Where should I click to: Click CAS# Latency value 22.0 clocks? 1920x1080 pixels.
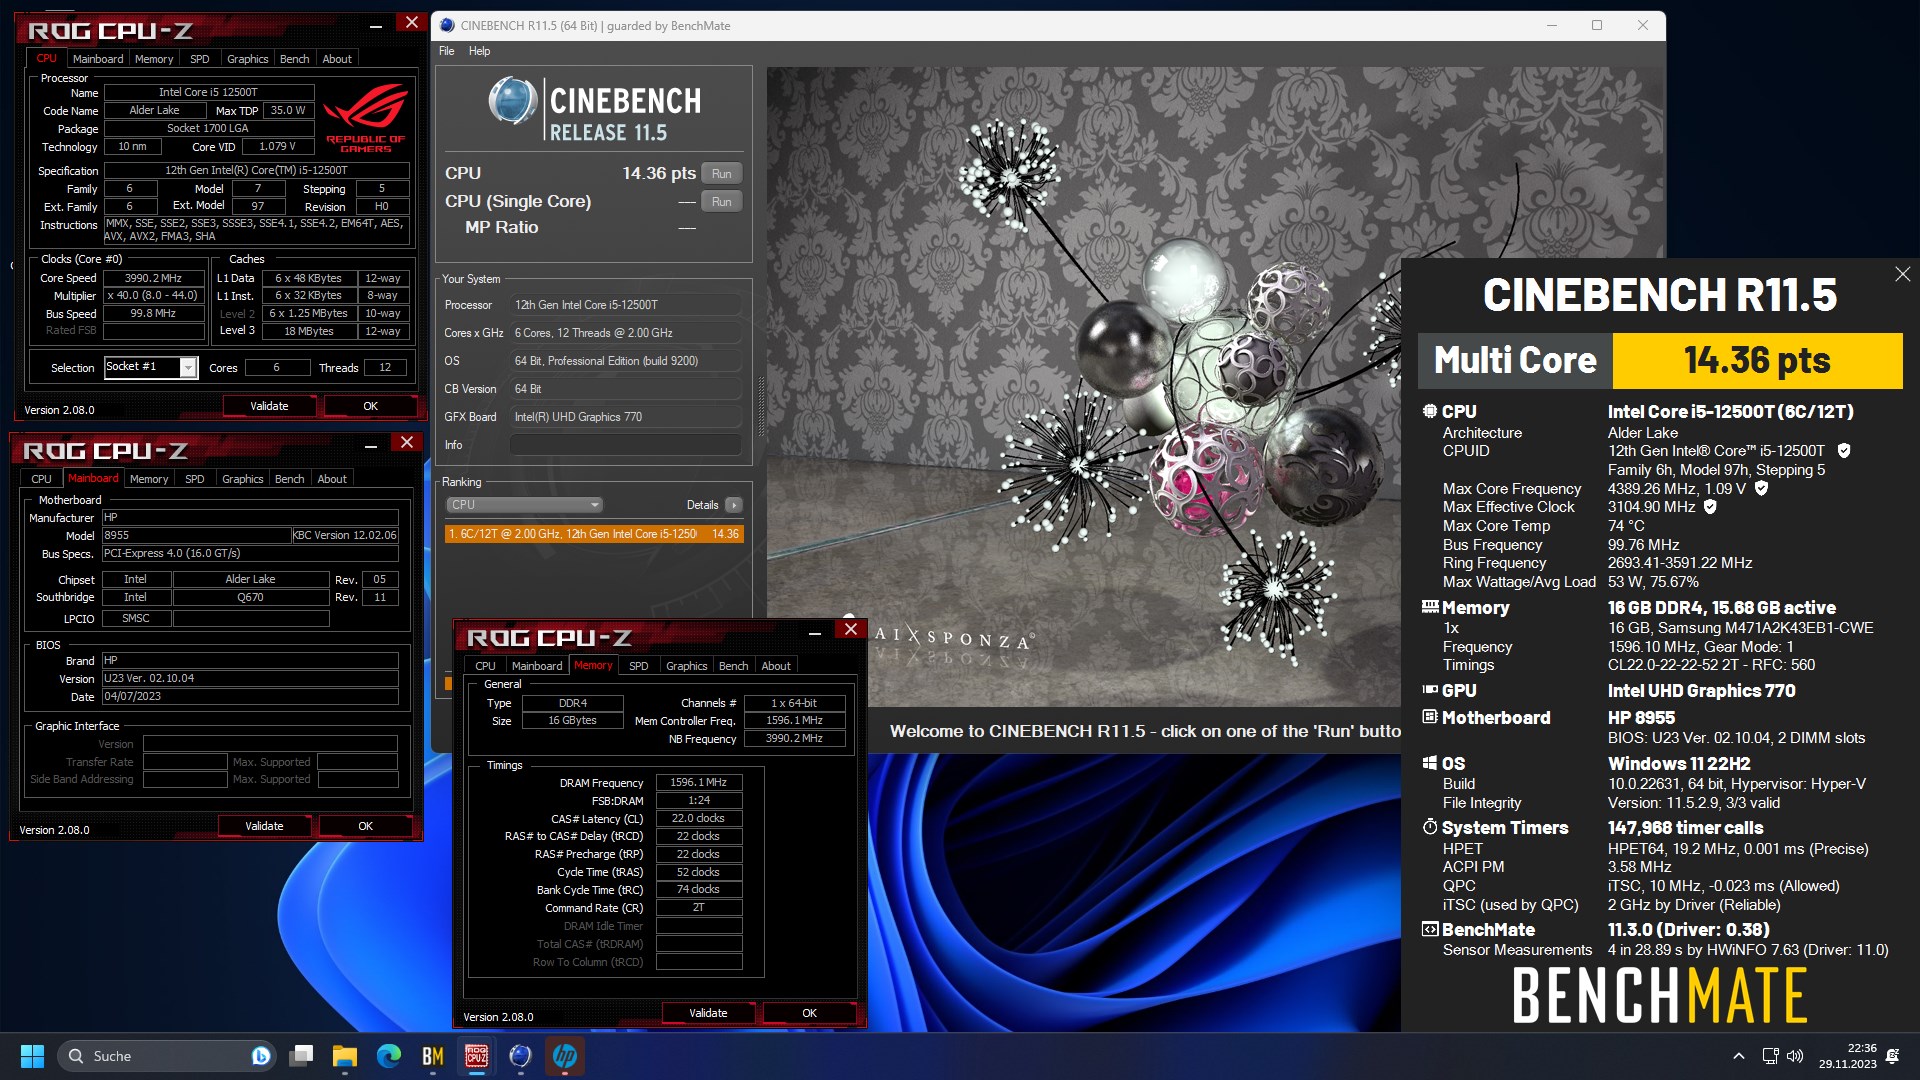tap(699, 819)
